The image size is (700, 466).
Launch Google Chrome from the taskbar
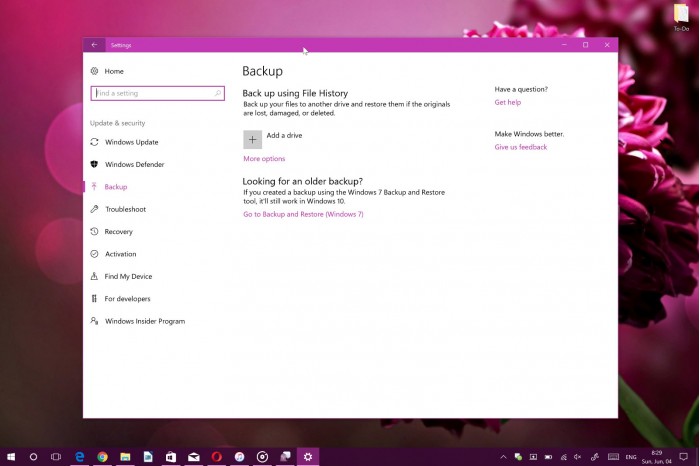102,457
